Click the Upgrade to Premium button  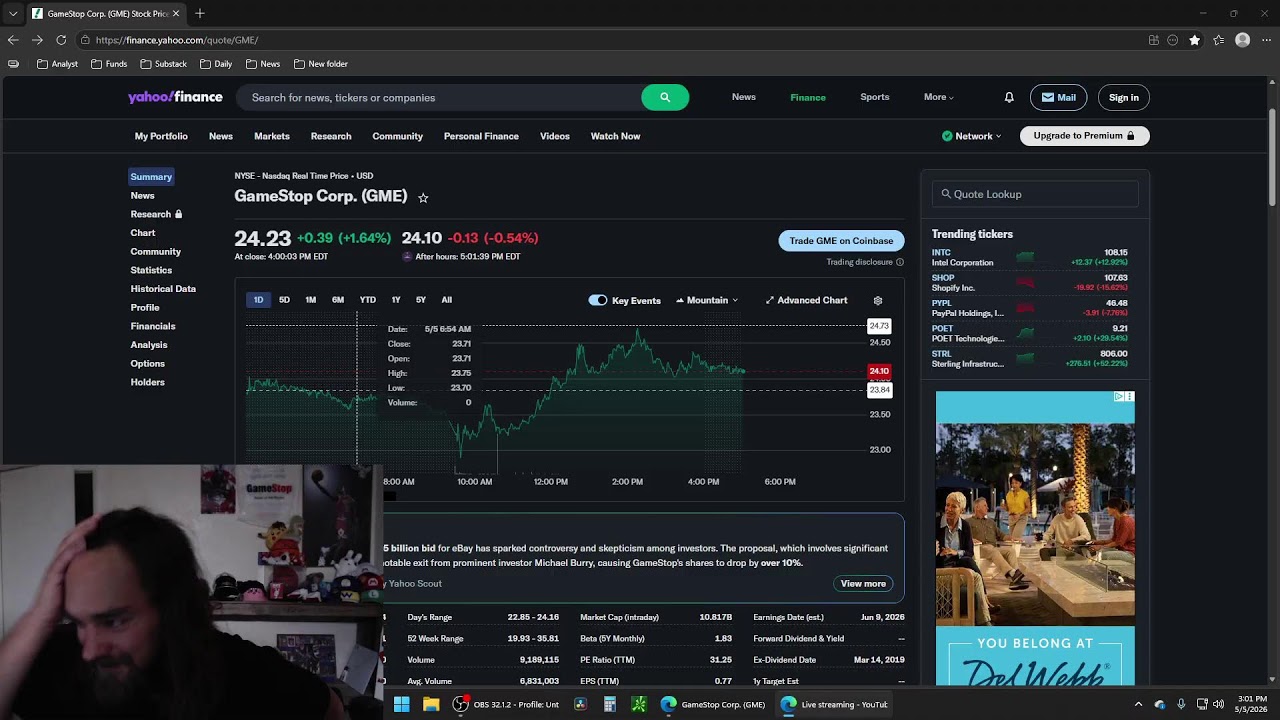point(1084,136)
